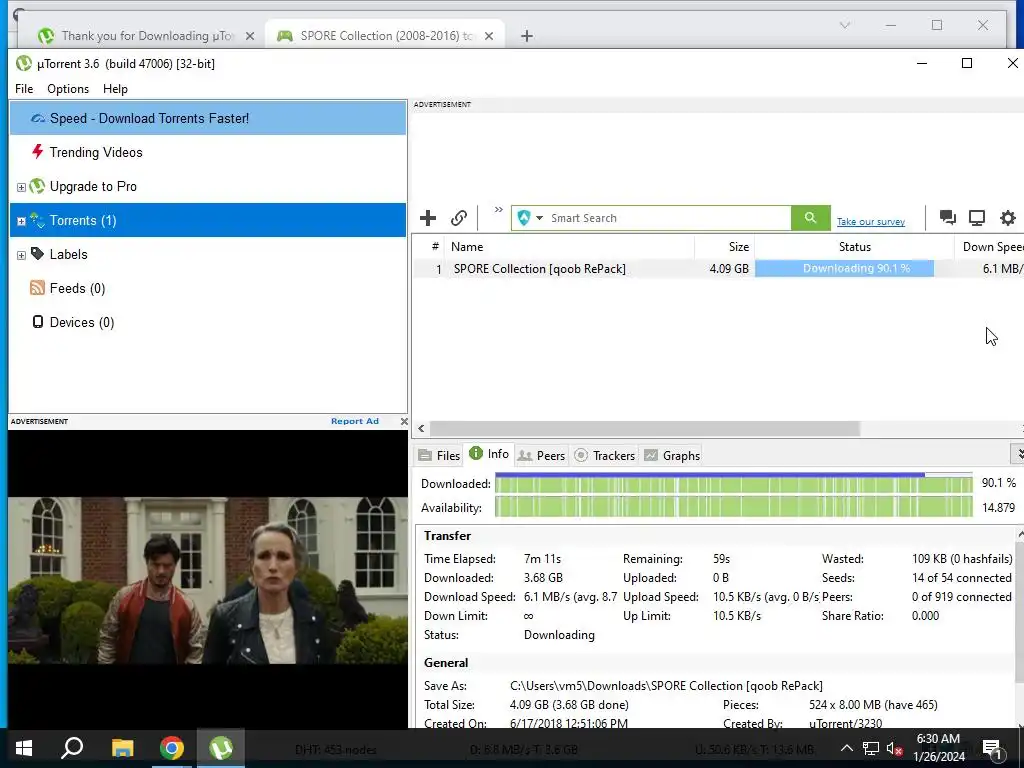This screenshot has width=1024, height=768.
Task: Click the muted speaker tray icon
Action: 895,748
